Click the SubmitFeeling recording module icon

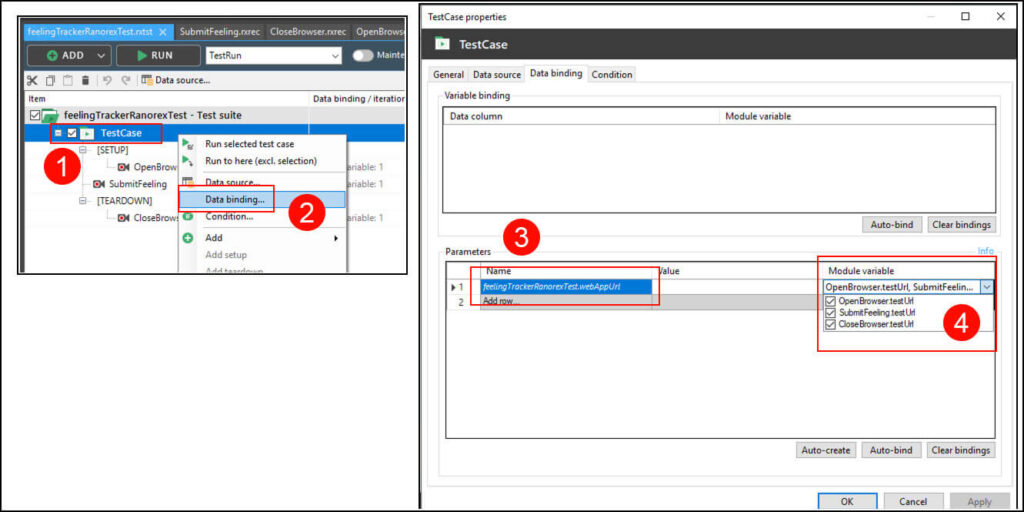99,184
